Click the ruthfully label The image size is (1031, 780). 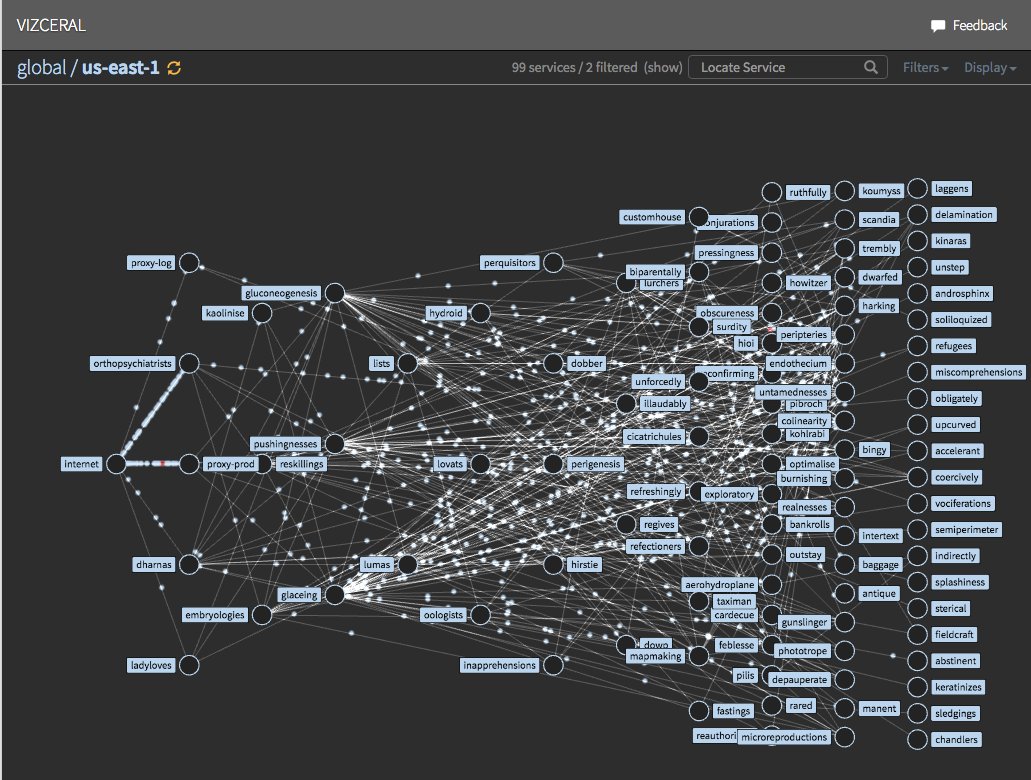coord(808,193)
